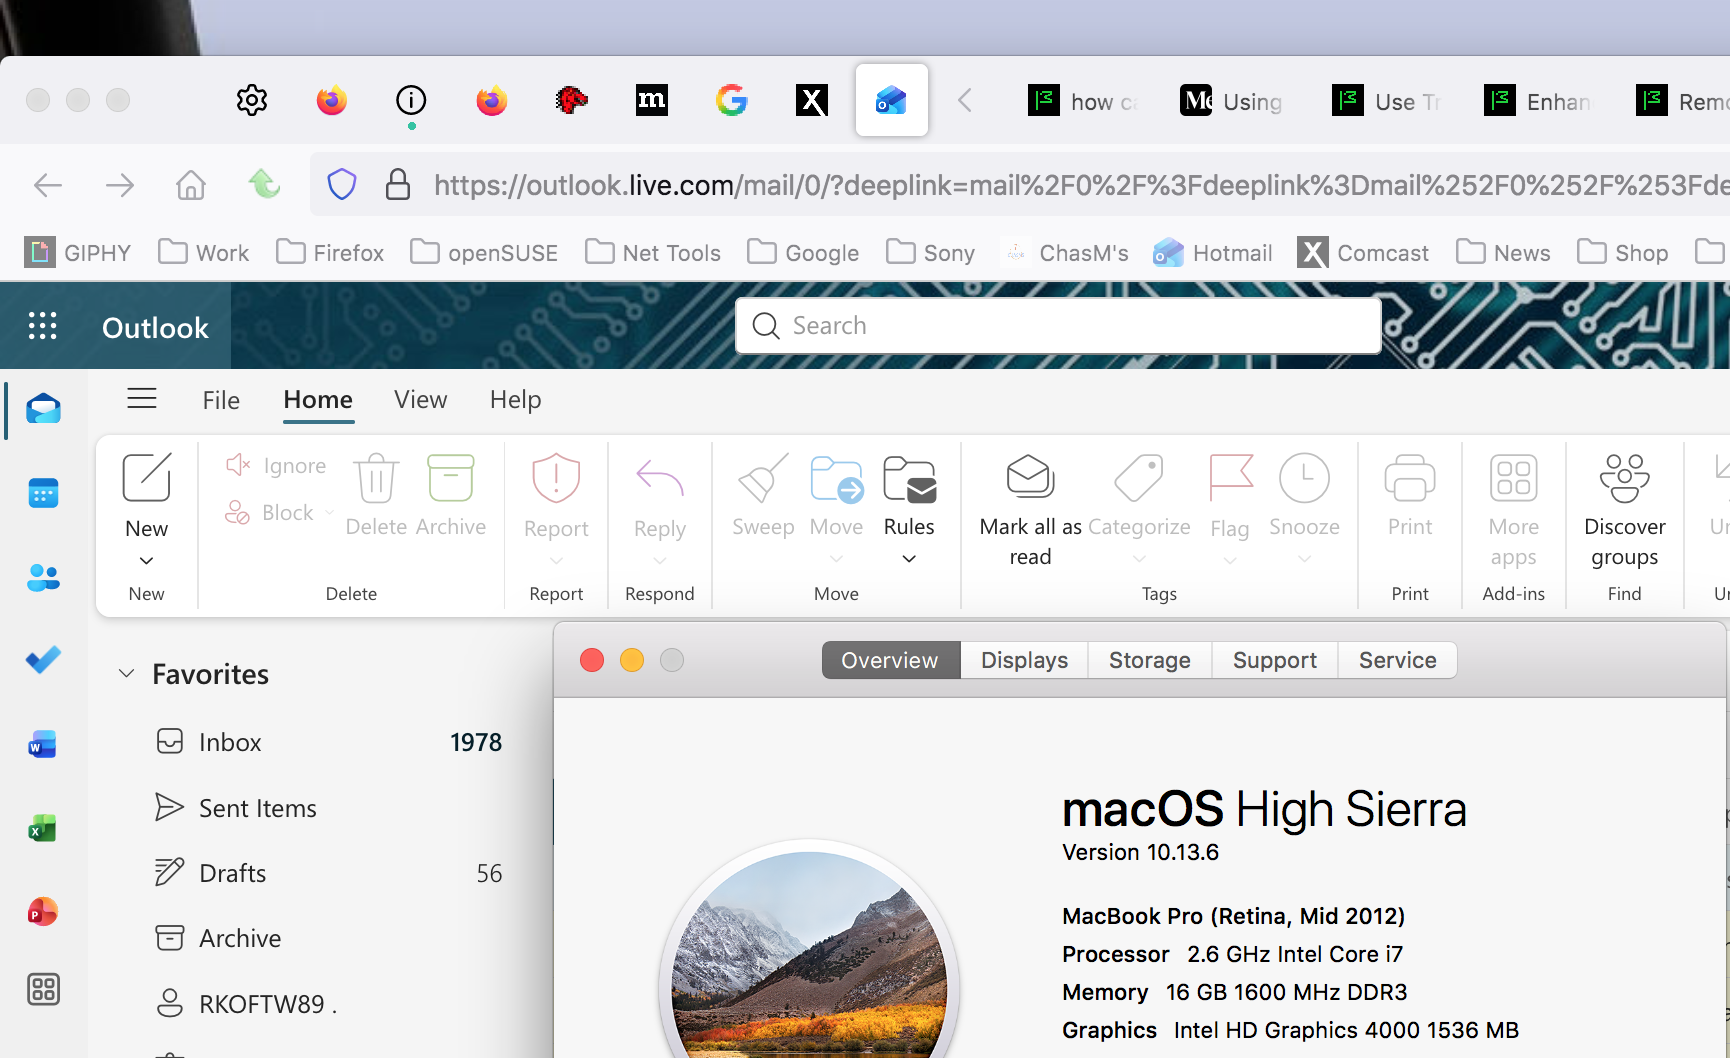Viewport: 1730px width, 1058px height.
Task: Switch to Storage tab in About This Mac
Action: click(1150, 660)
